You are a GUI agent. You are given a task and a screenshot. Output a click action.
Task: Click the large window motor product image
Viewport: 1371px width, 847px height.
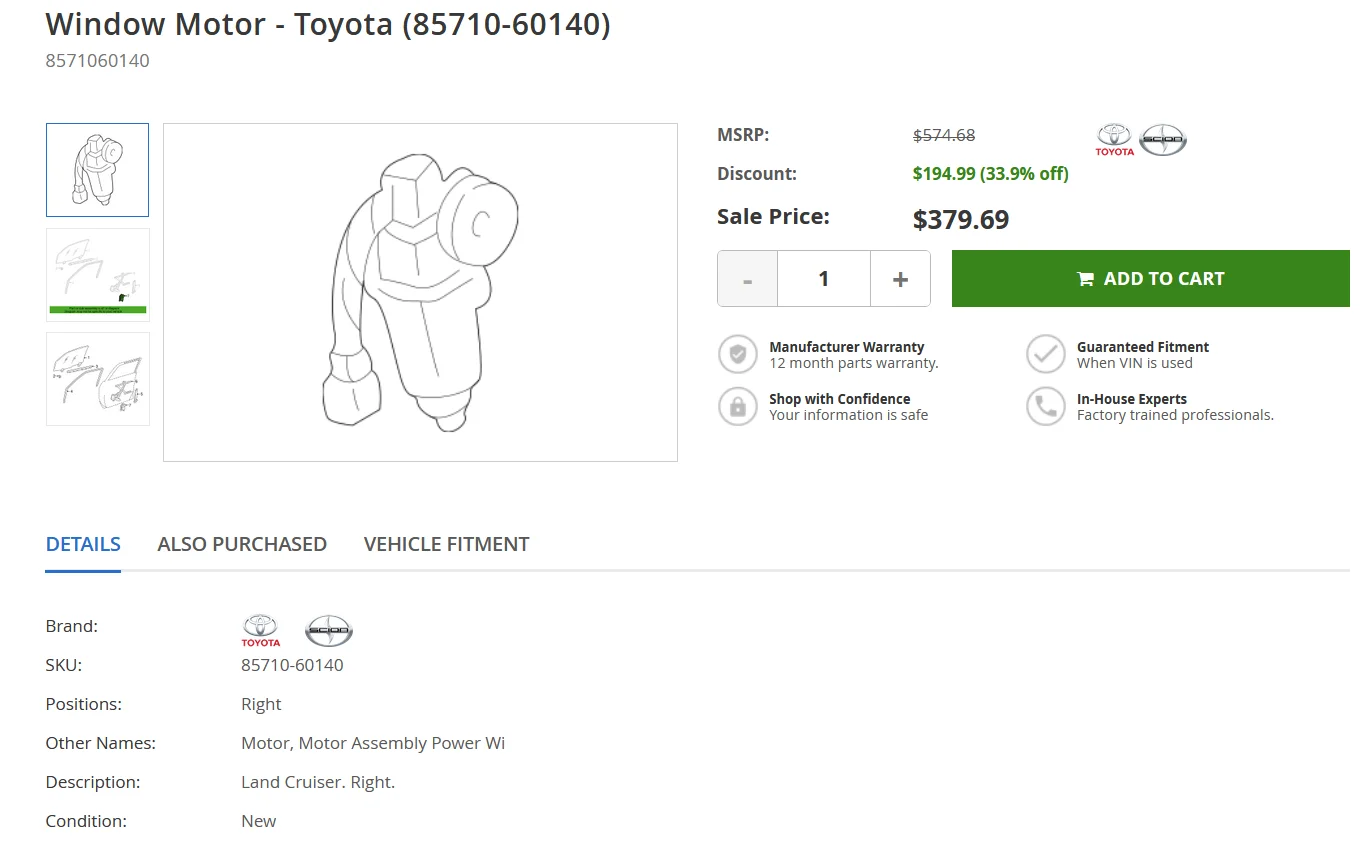click(x=420, y=292)
